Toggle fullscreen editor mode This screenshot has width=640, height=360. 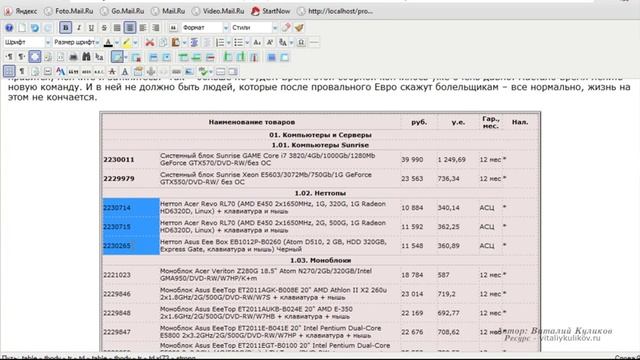[x=35, y=57]
